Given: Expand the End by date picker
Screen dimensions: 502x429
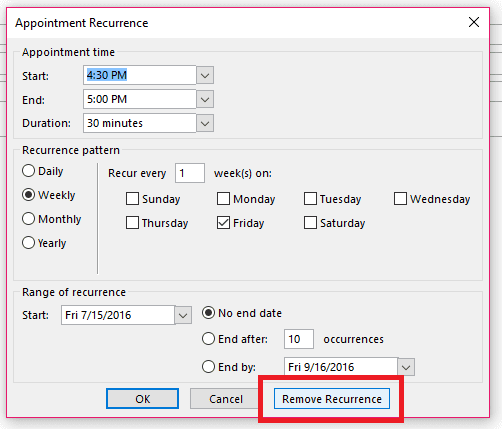Looking at the screenshot, I should pyautogui.click(x=406, y=367).
